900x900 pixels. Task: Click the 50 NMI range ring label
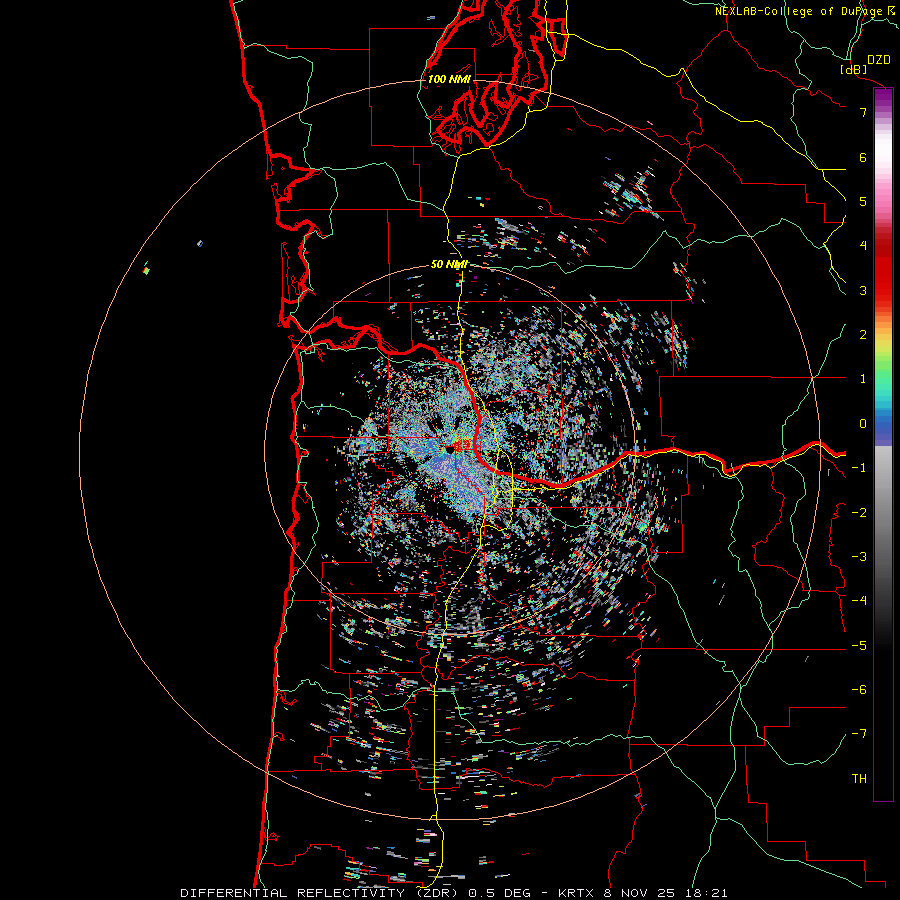449,264
